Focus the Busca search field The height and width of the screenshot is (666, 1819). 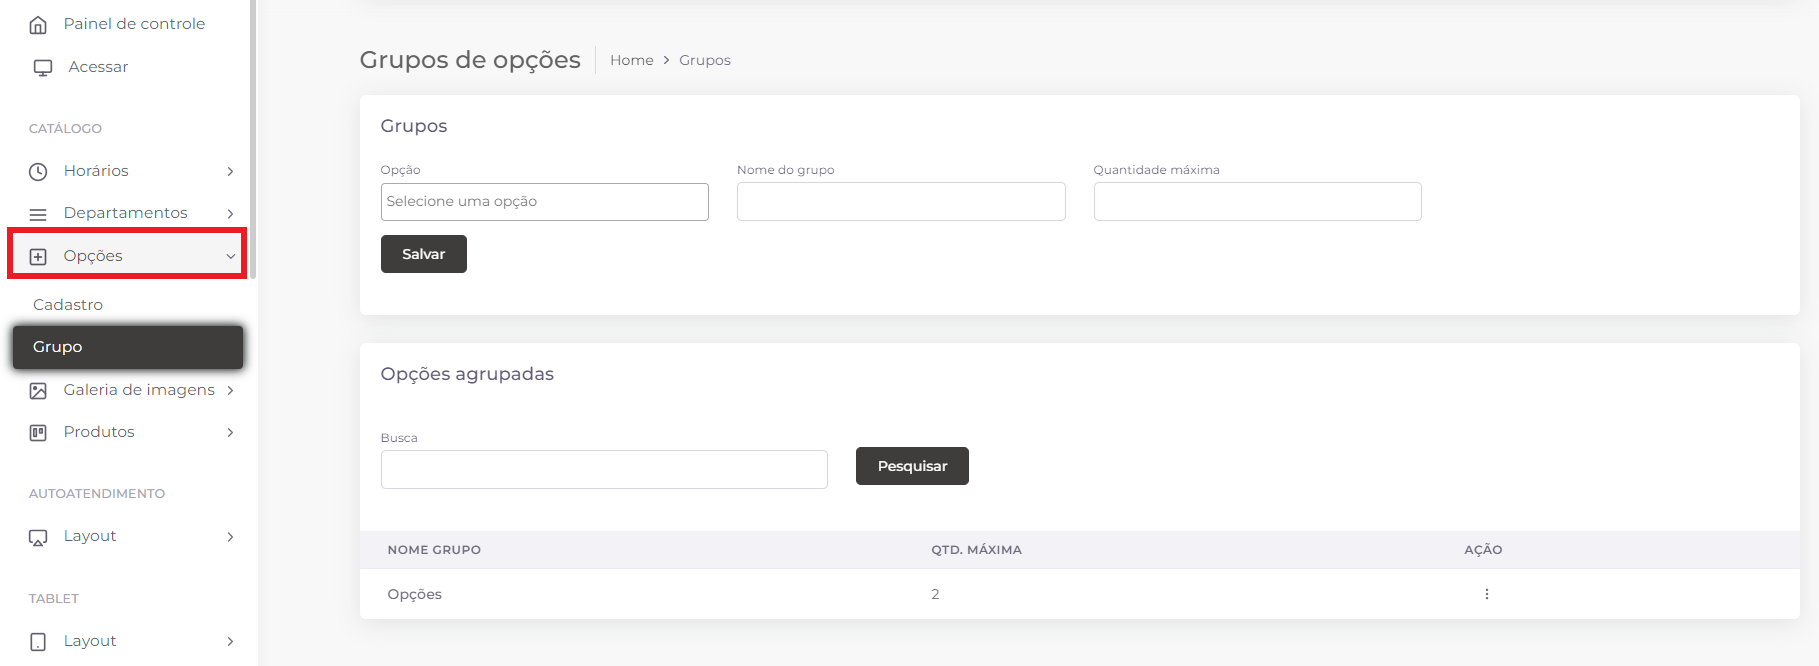tap(603, 470)
